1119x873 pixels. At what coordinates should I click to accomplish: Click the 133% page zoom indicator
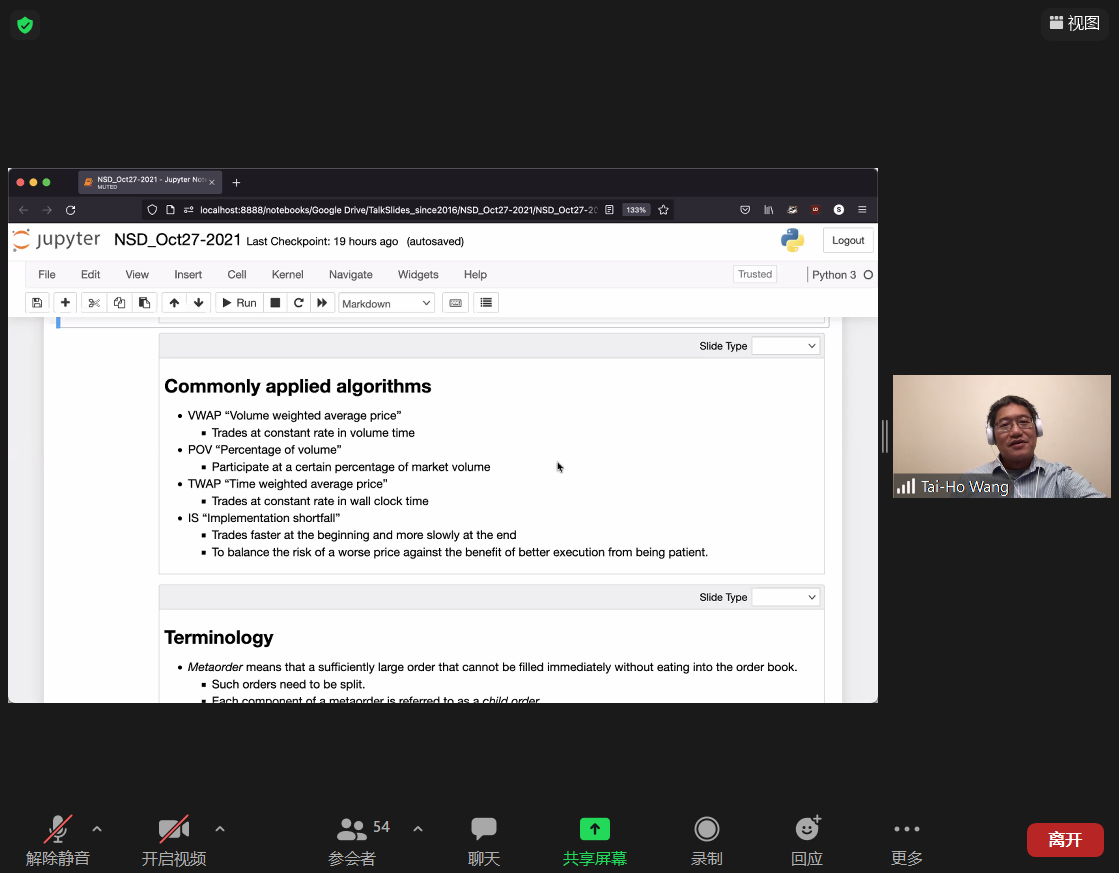[x=636, y=210]
